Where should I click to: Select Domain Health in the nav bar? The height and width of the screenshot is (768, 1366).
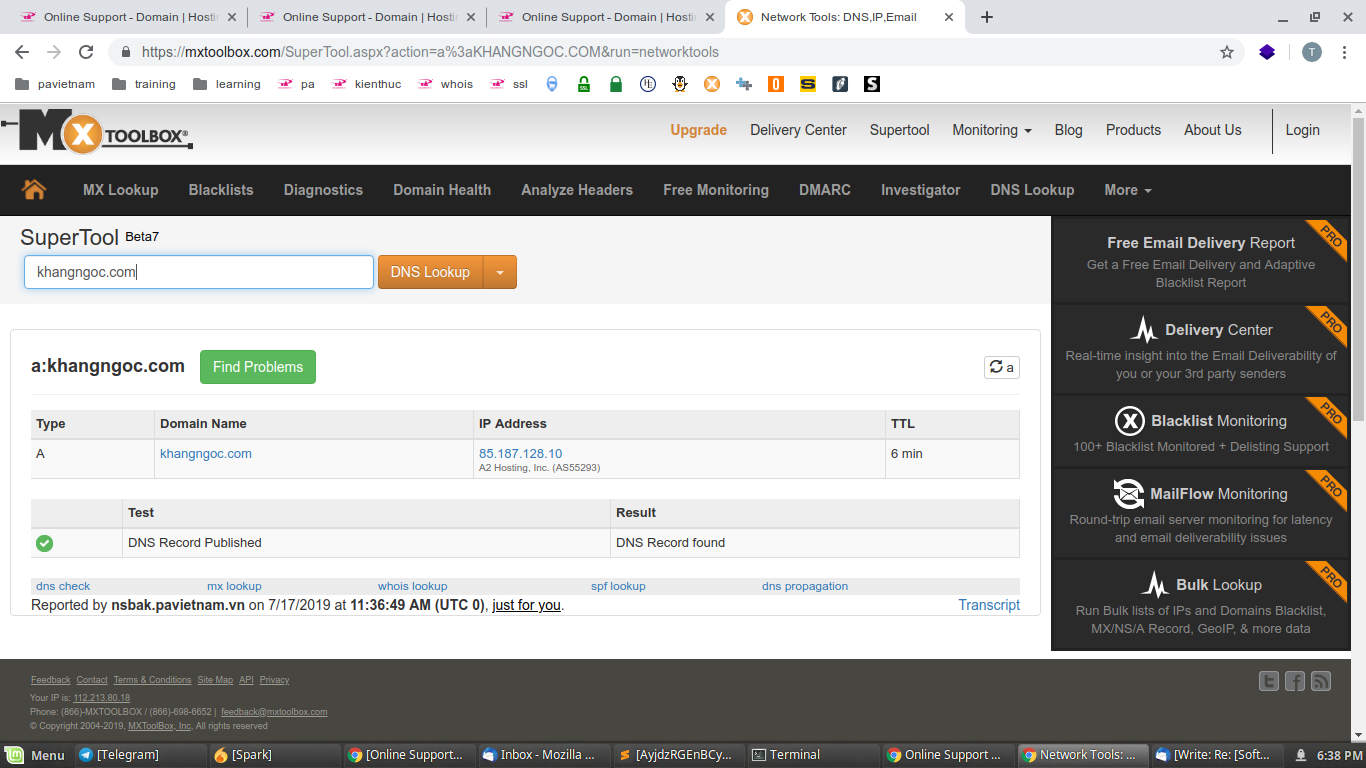(x=442, y=190)
